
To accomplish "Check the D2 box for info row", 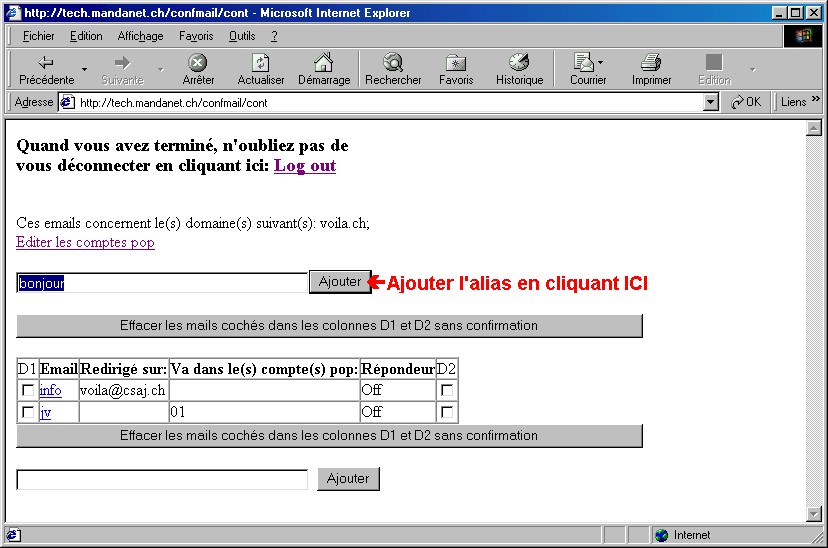I will (447, 391).
